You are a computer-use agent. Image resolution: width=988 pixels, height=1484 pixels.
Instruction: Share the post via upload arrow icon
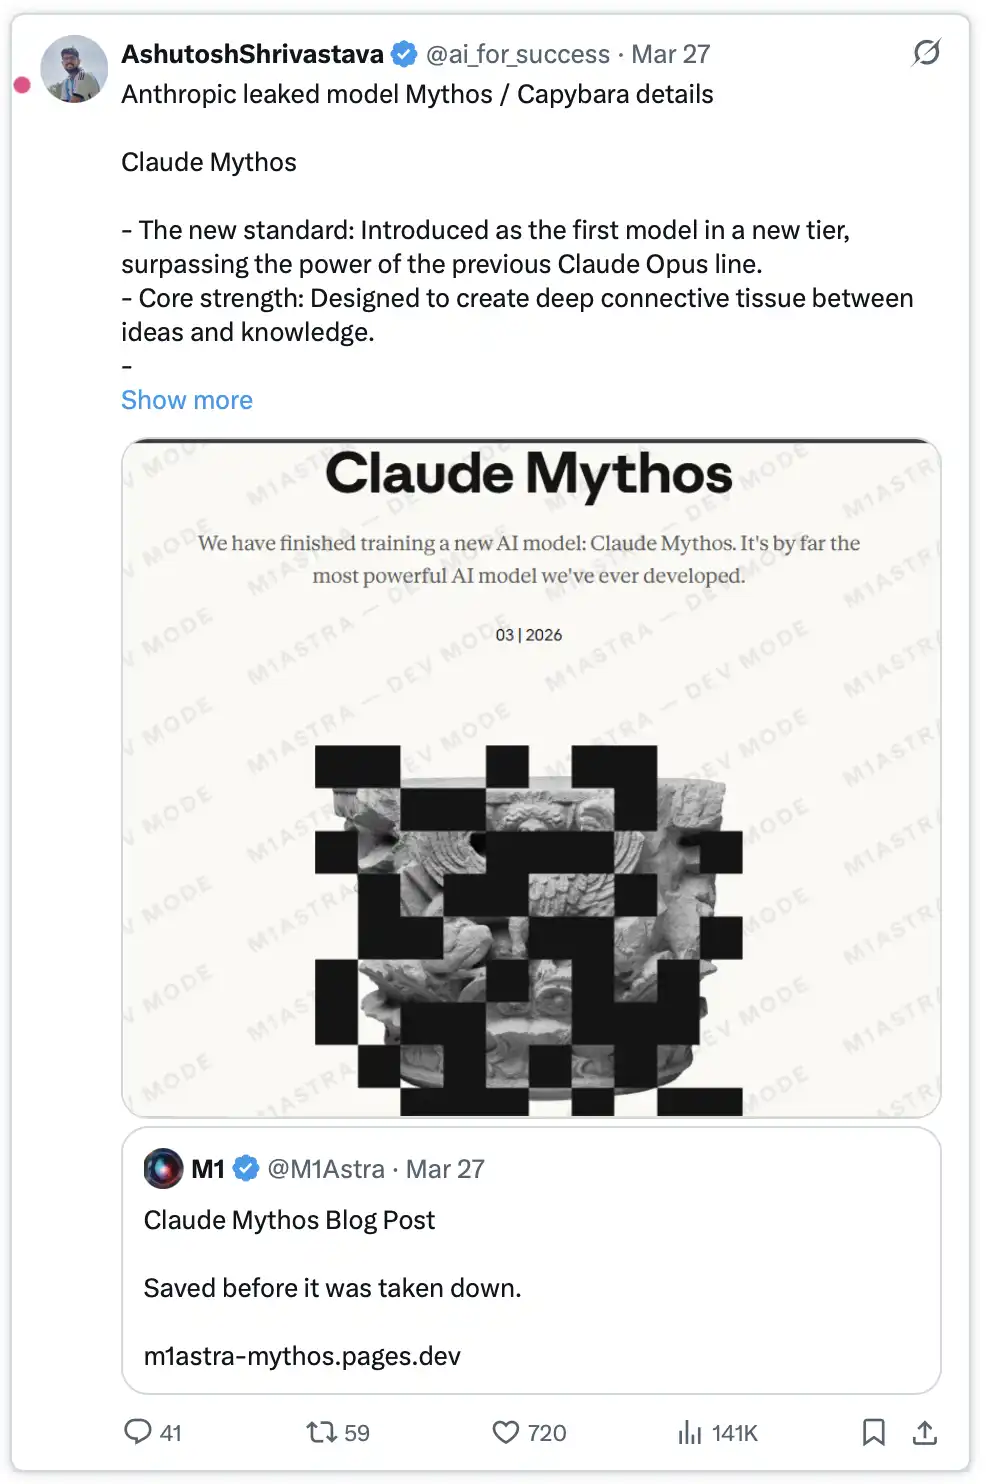click(x=925, y=1432)
